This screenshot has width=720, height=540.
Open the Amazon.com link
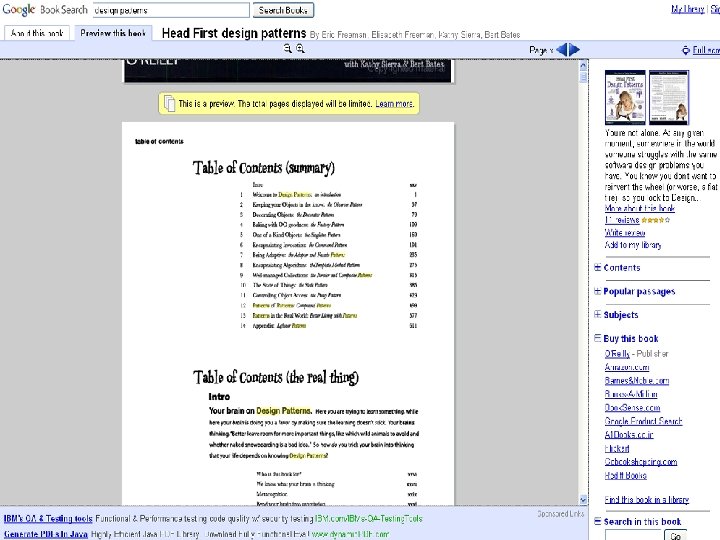click(x=627, y=367)
